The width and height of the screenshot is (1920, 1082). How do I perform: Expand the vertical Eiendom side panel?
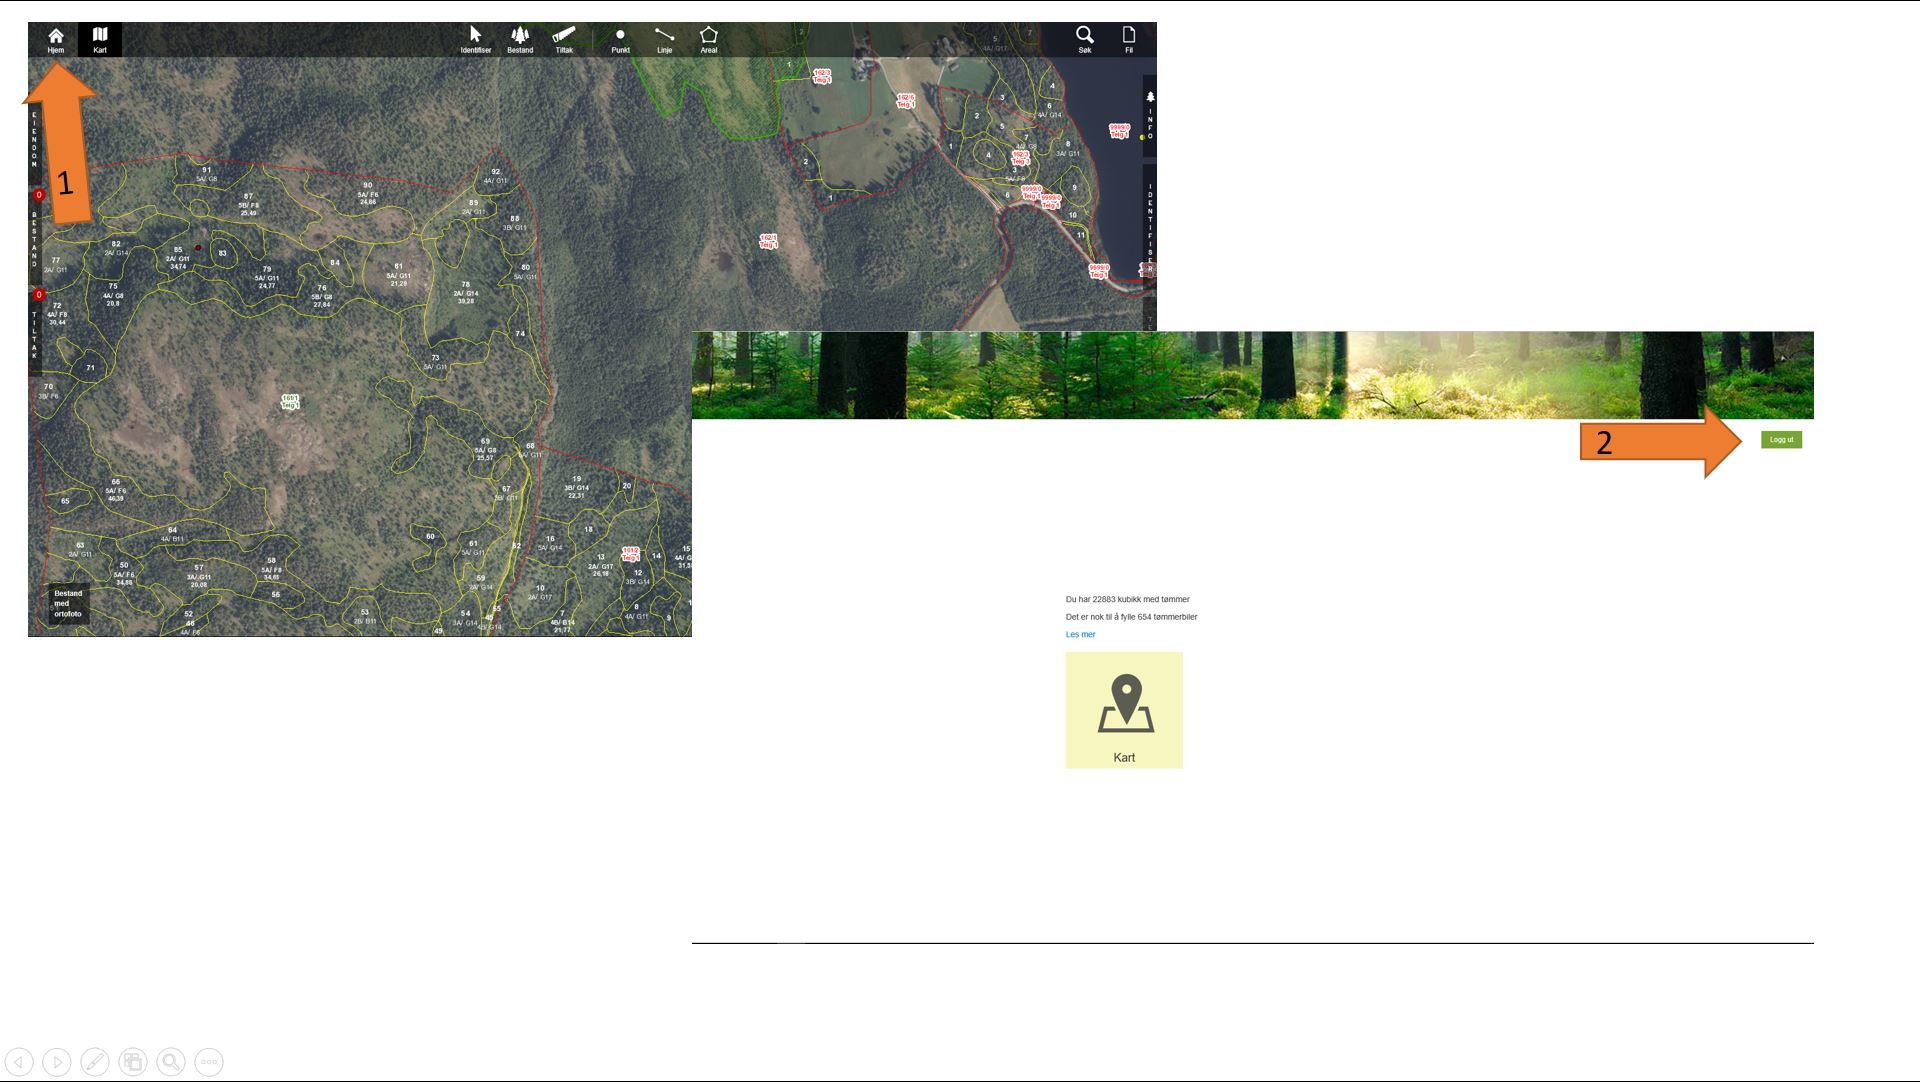pos(34,138)
